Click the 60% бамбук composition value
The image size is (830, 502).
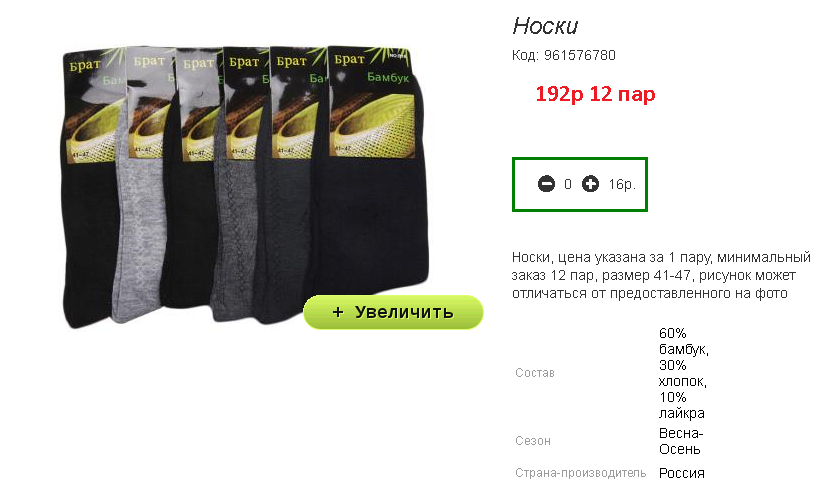coord(683,373)
